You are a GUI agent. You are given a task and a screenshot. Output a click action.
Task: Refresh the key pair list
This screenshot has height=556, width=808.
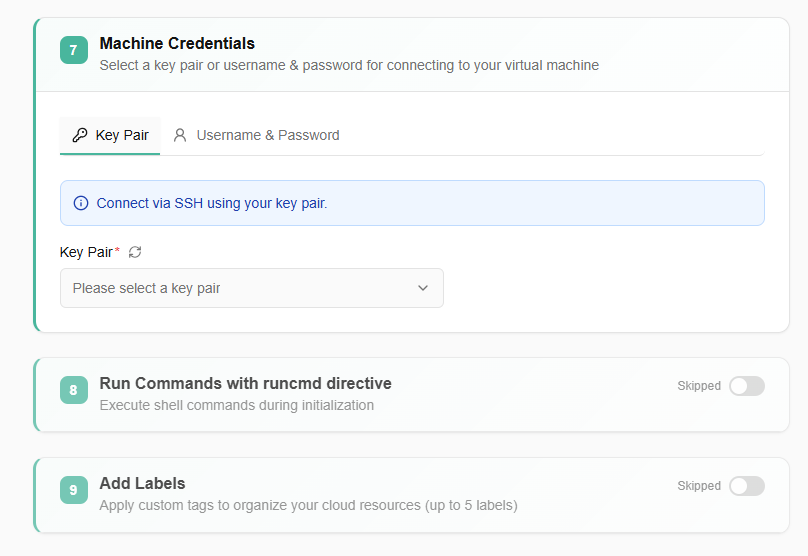point(135,252)
